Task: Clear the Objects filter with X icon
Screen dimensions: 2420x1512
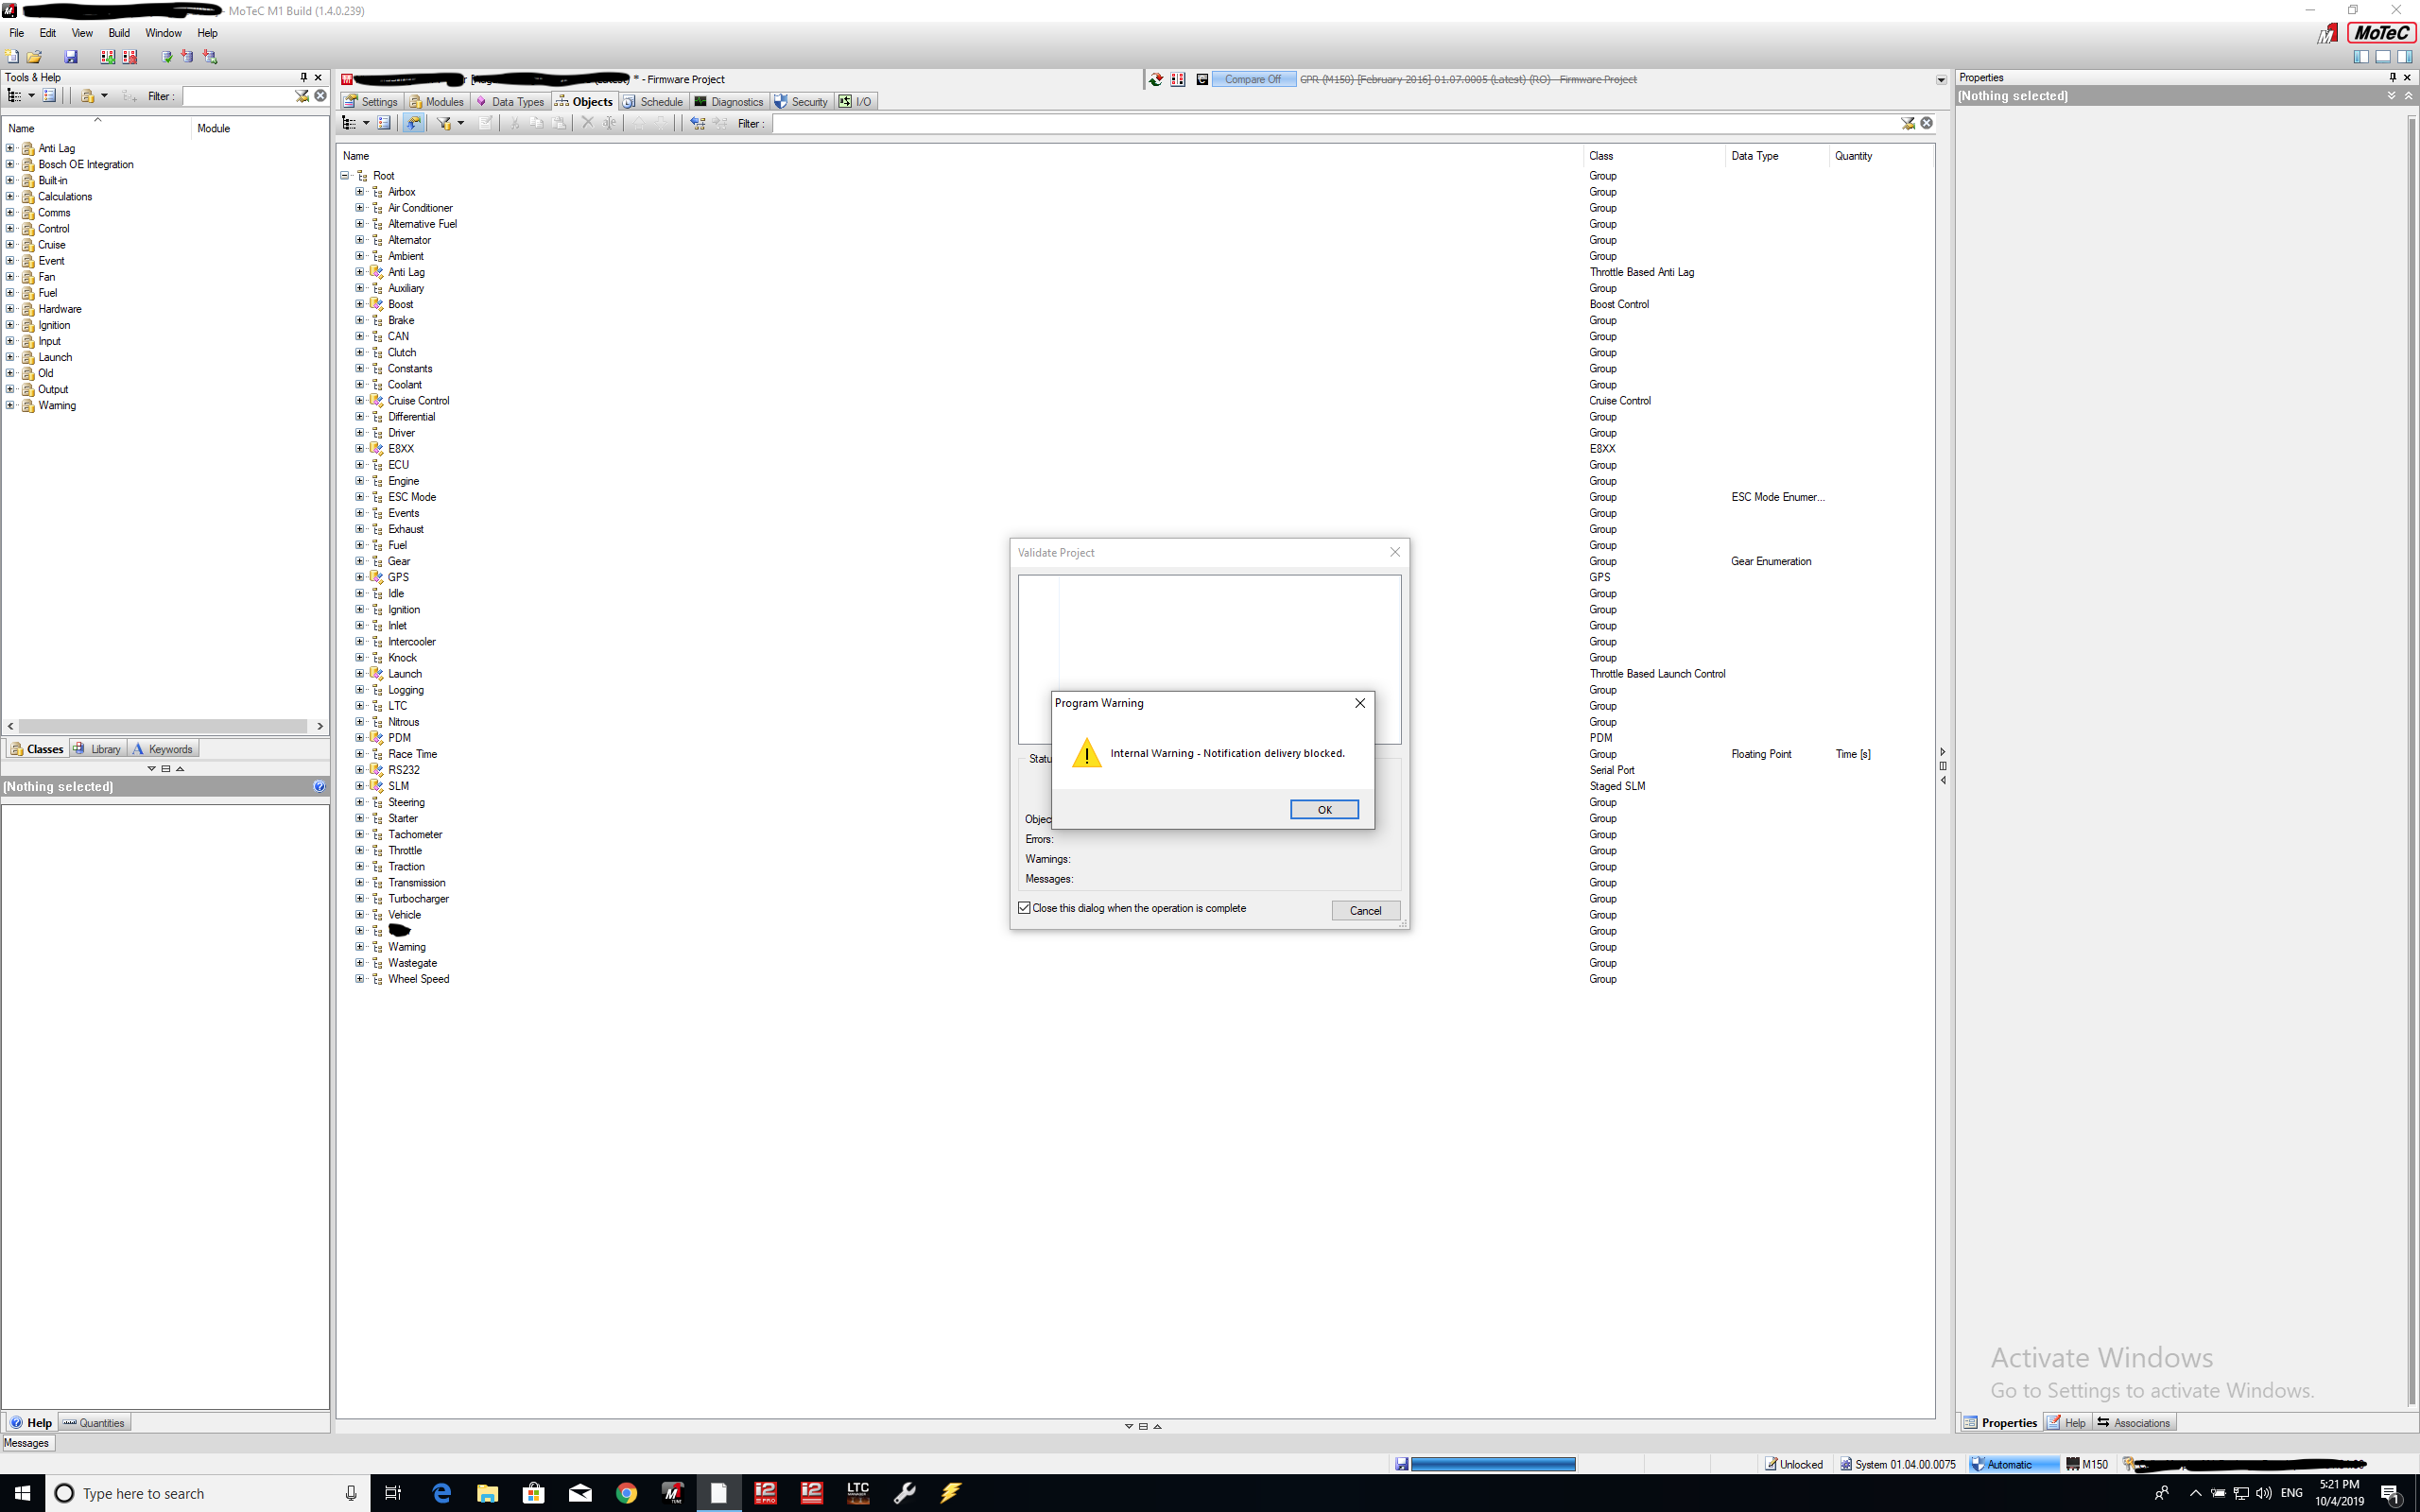Action: [1926, 123]
